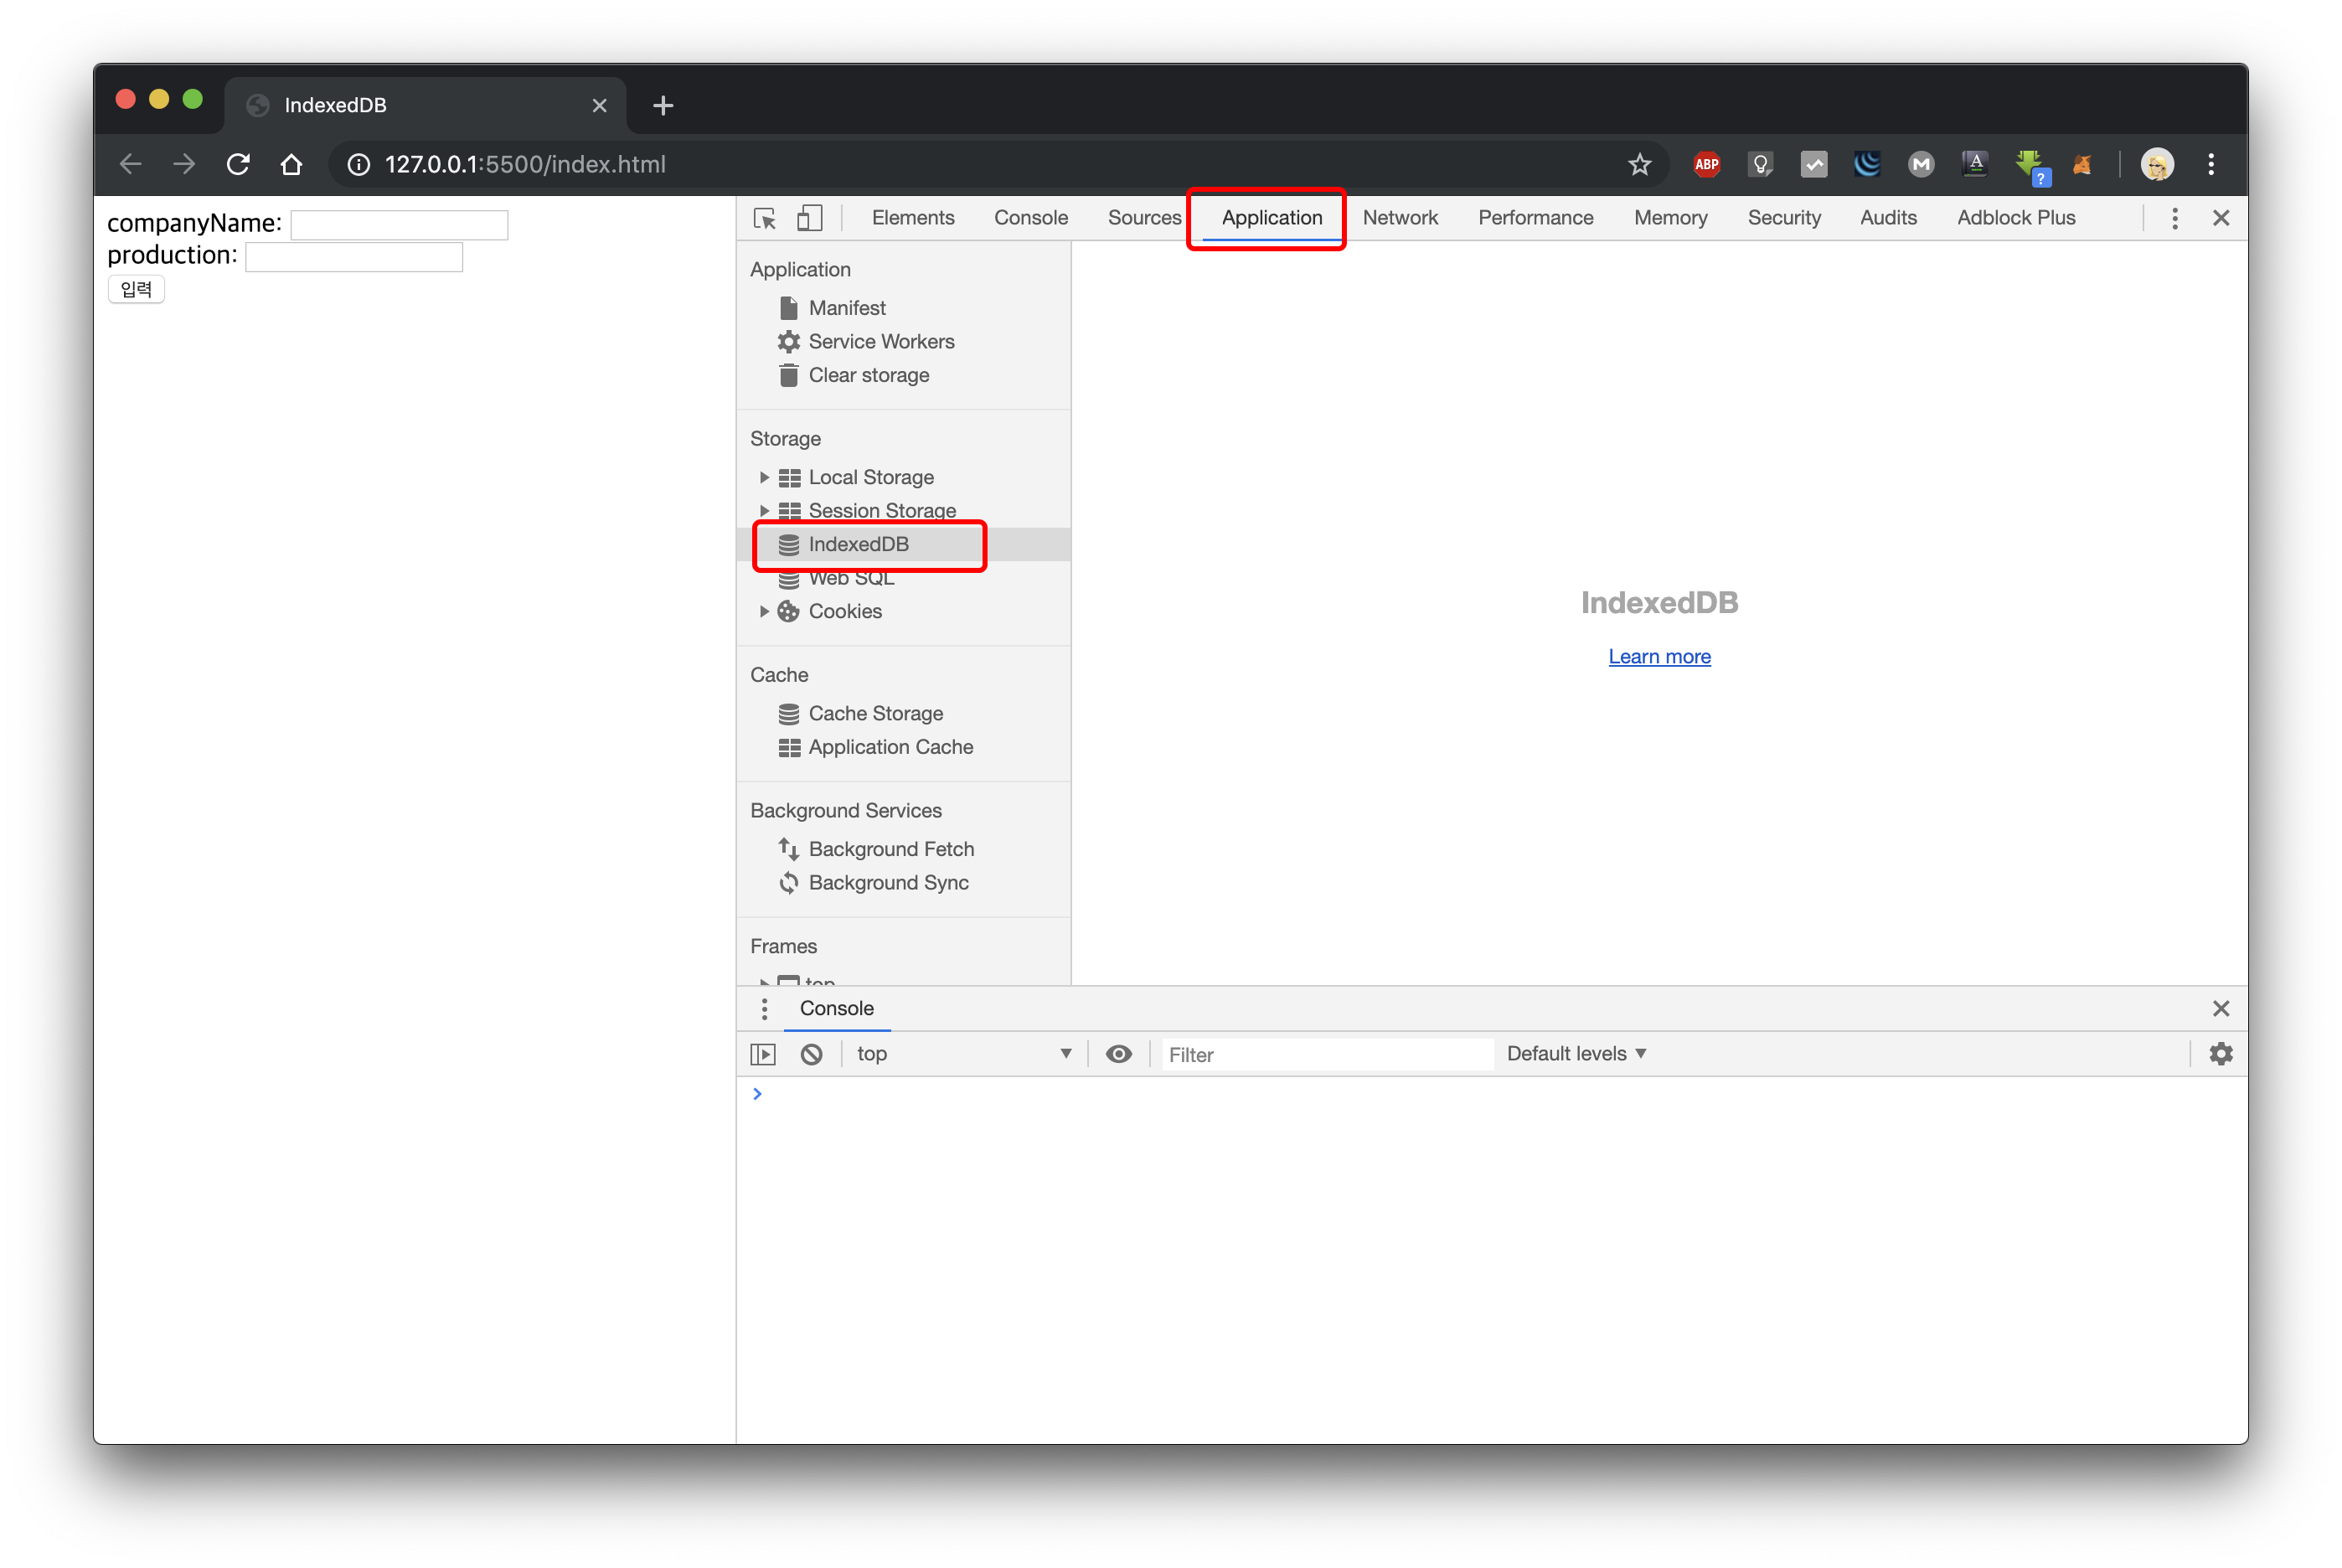Reload the page with refresh icon
This screenshot has width=2342, height=1568.
point(238,165)
